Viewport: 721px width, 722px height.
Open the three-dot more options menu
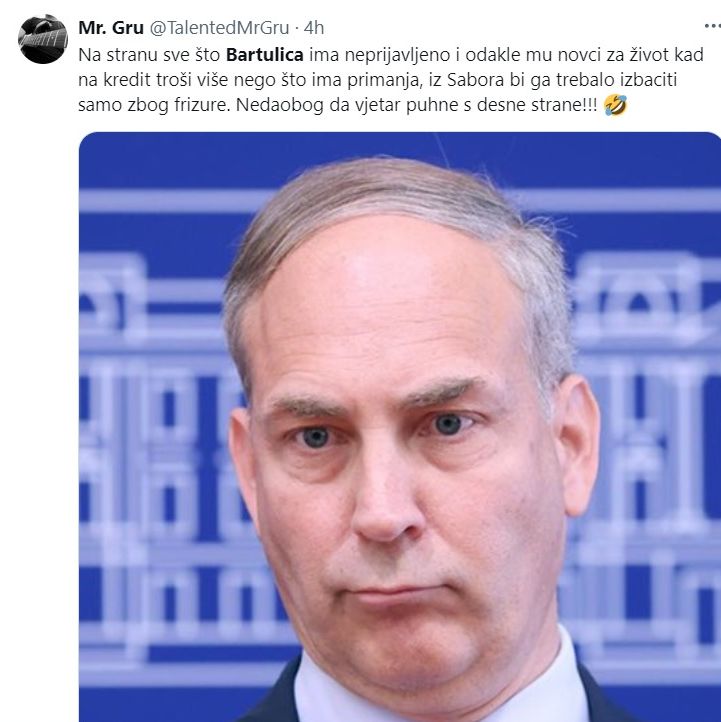click(x=712, y=27)
